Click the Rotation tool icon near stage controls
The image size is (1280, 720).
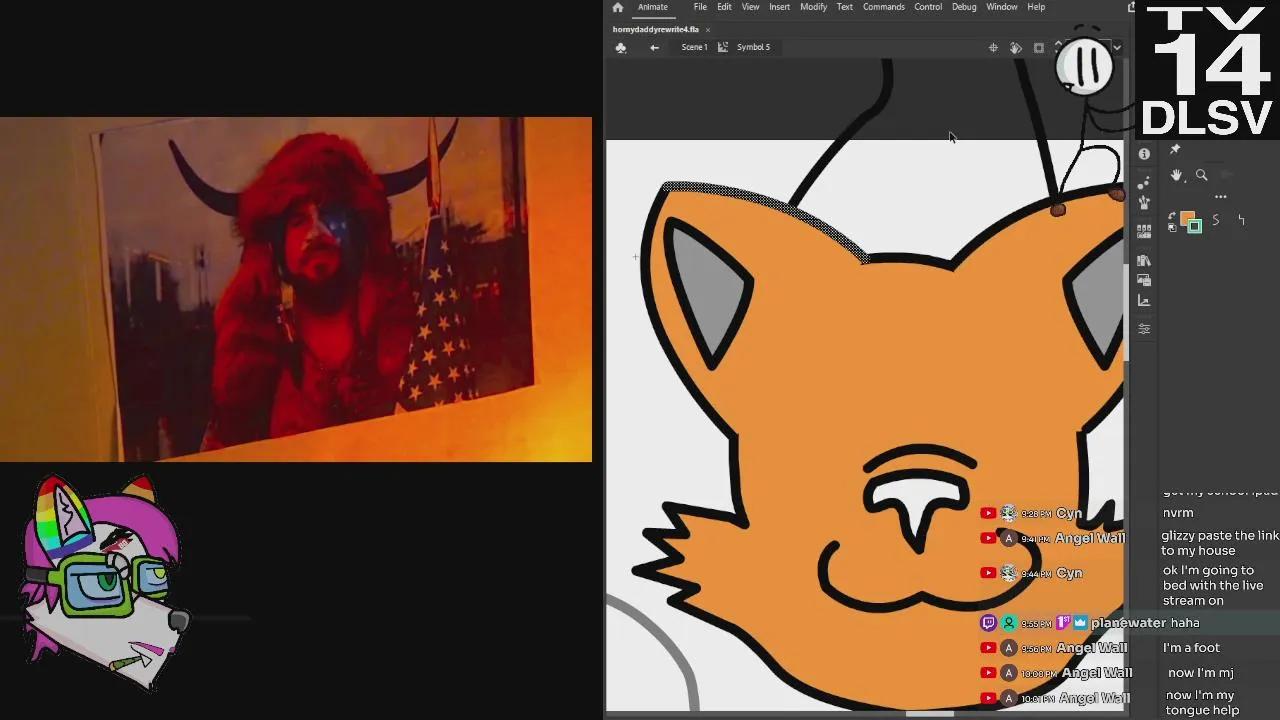(1016, 47)
